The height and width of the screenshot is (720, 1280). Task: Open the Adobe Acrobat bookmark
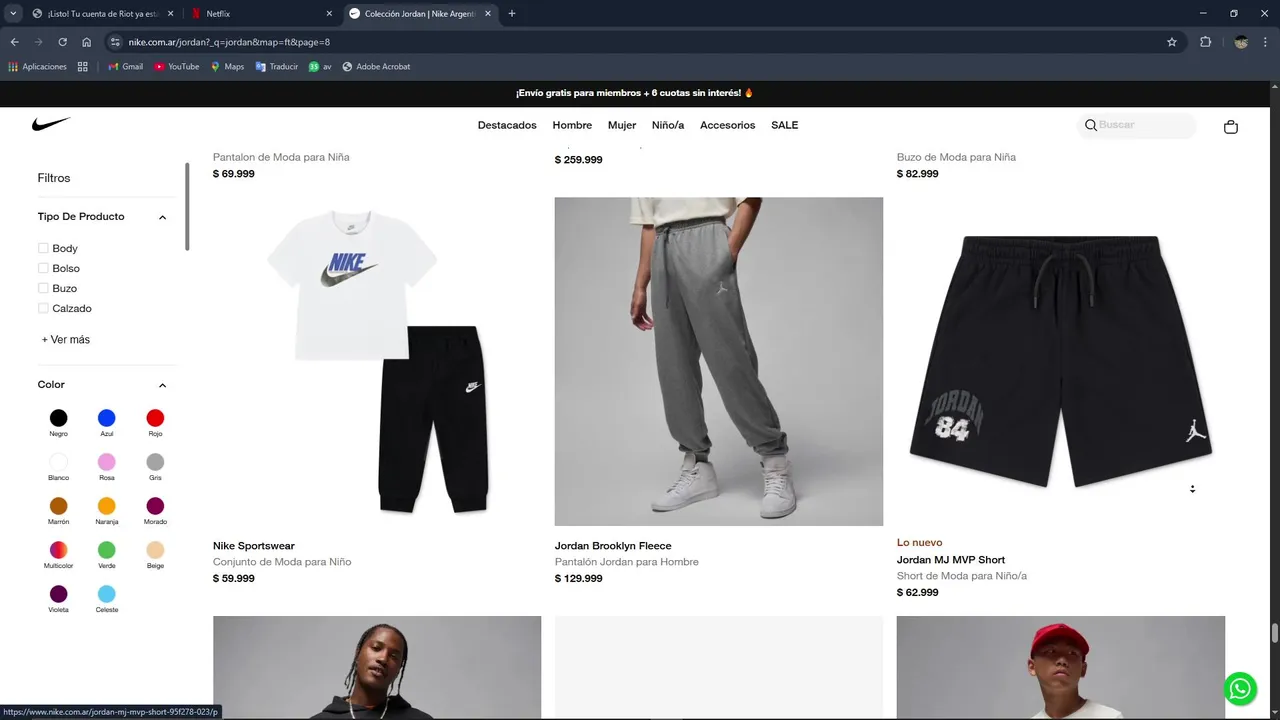[376, 67]
